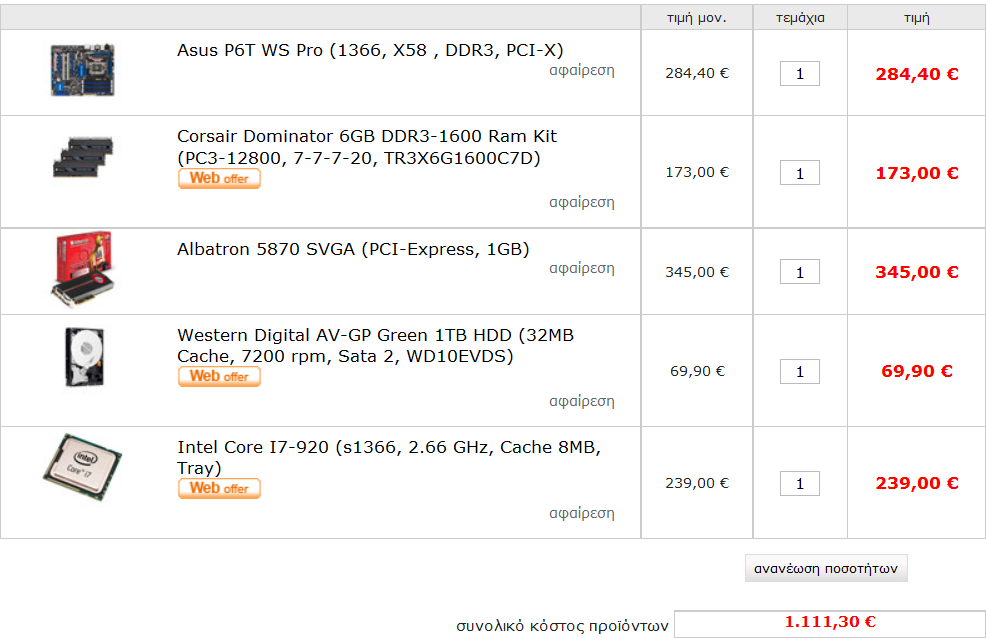Focus the quantity field for Western Digital HDD

(x=800, y=371)
